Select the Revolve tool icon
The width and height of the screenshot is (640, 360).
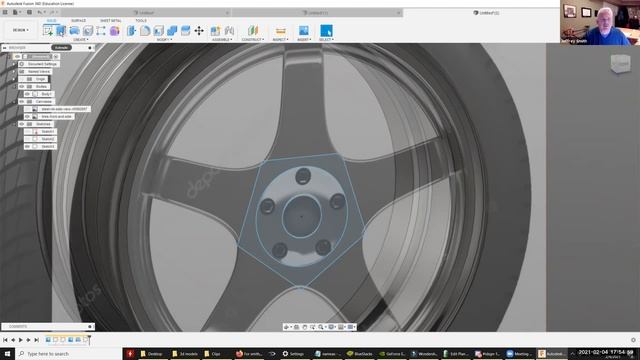74,31
